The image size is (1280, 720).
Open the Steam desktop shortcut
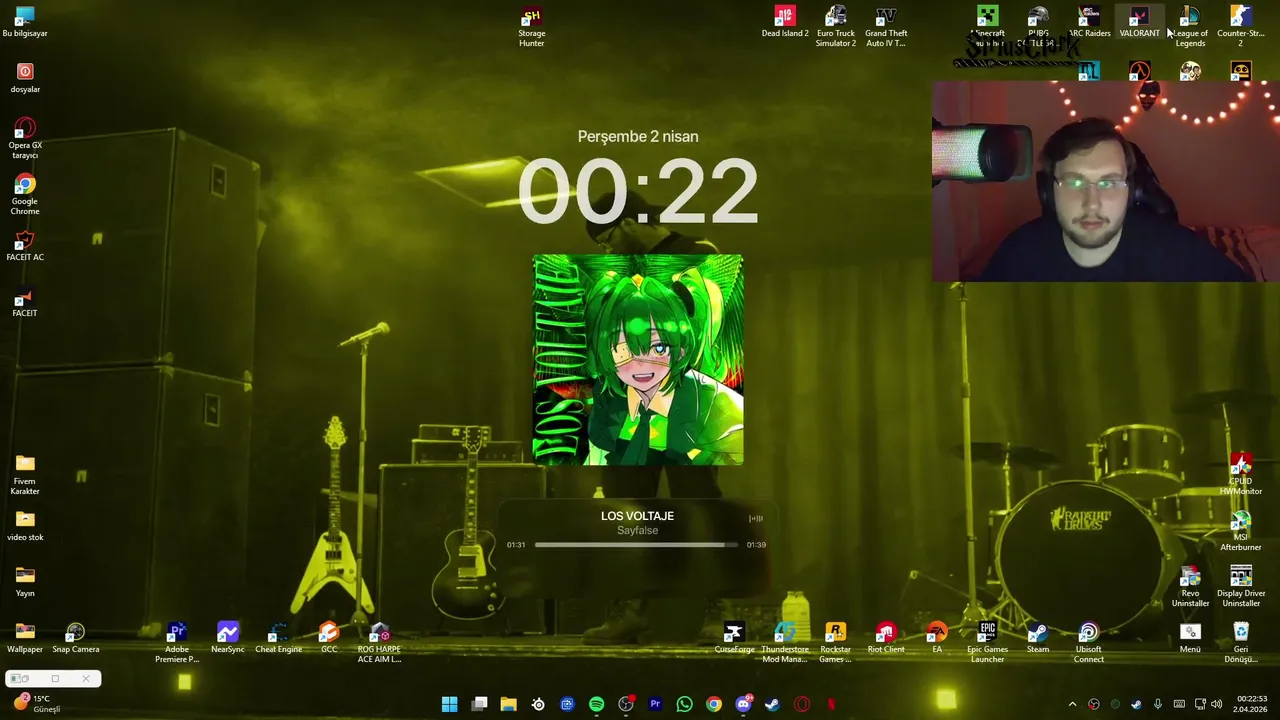[x=1038, y=638]
